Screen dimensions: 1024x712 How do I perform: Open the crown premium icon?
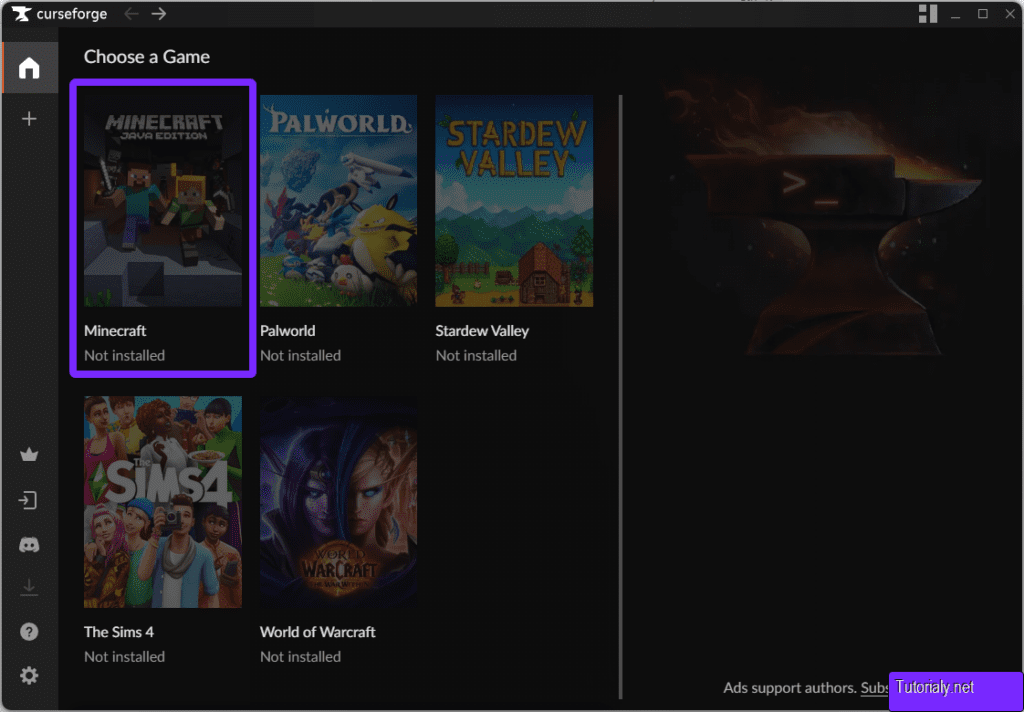(29, 455)
